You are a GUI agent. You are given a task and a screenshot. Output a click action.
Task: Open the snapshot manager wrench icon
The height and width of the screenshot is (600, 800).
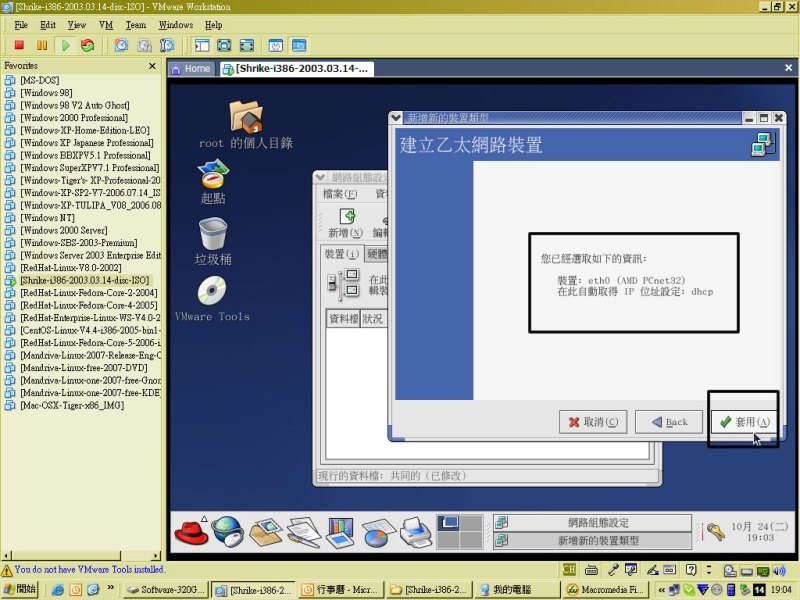coord(167,45)
